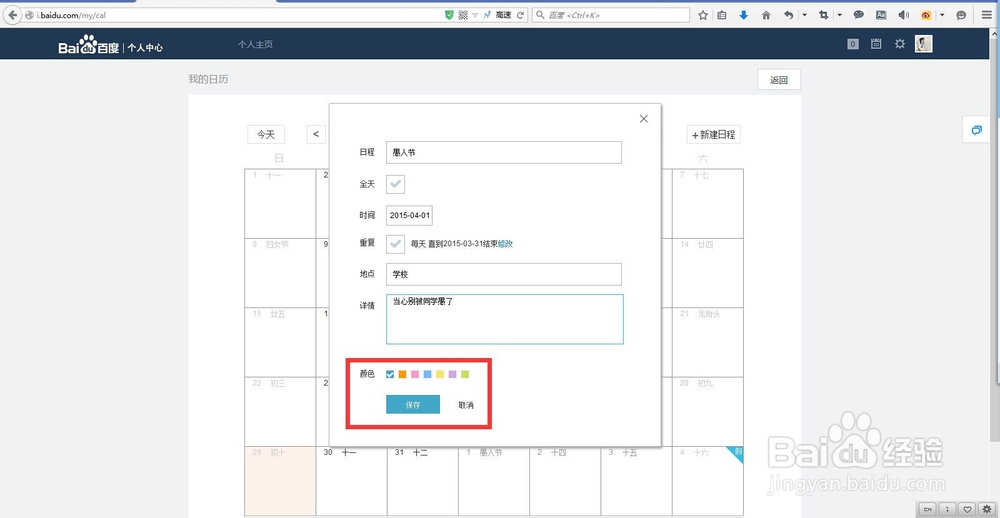1000x518 pixels.
Task: Click the 取消 cancel button
Action: (x=466, y=405)
